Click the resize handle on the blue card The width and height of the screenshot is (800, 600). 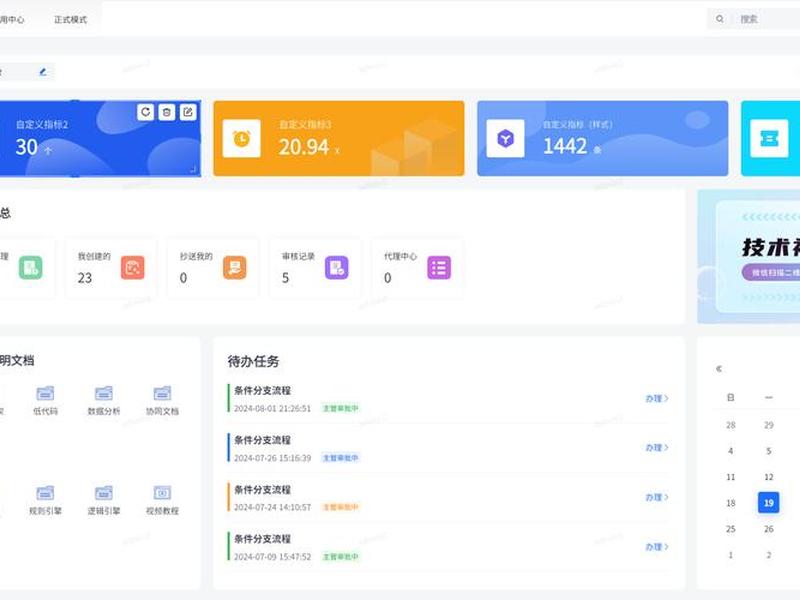coord(193,169)
